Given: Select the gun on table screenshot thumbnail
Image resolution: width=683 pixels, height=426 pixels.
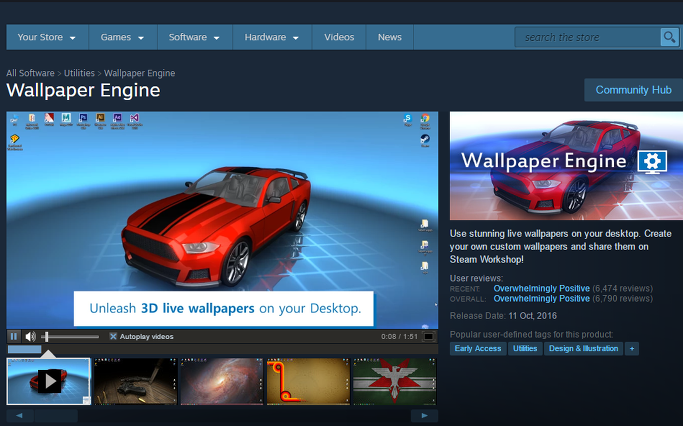Looking at the screenshot, I should 135,381.
